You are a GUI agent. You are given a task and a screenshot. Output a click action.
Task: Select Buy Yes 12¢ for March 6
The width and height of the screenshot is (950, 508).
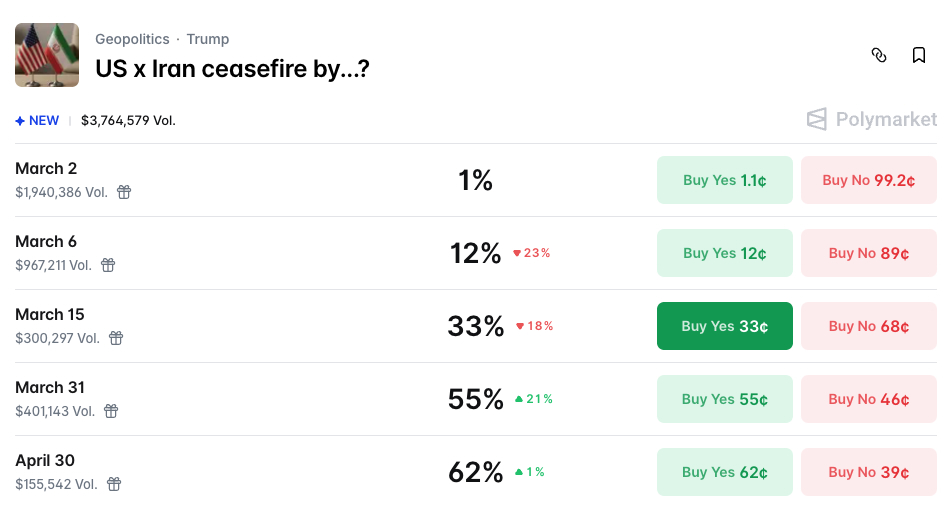[x=724, y=253]
